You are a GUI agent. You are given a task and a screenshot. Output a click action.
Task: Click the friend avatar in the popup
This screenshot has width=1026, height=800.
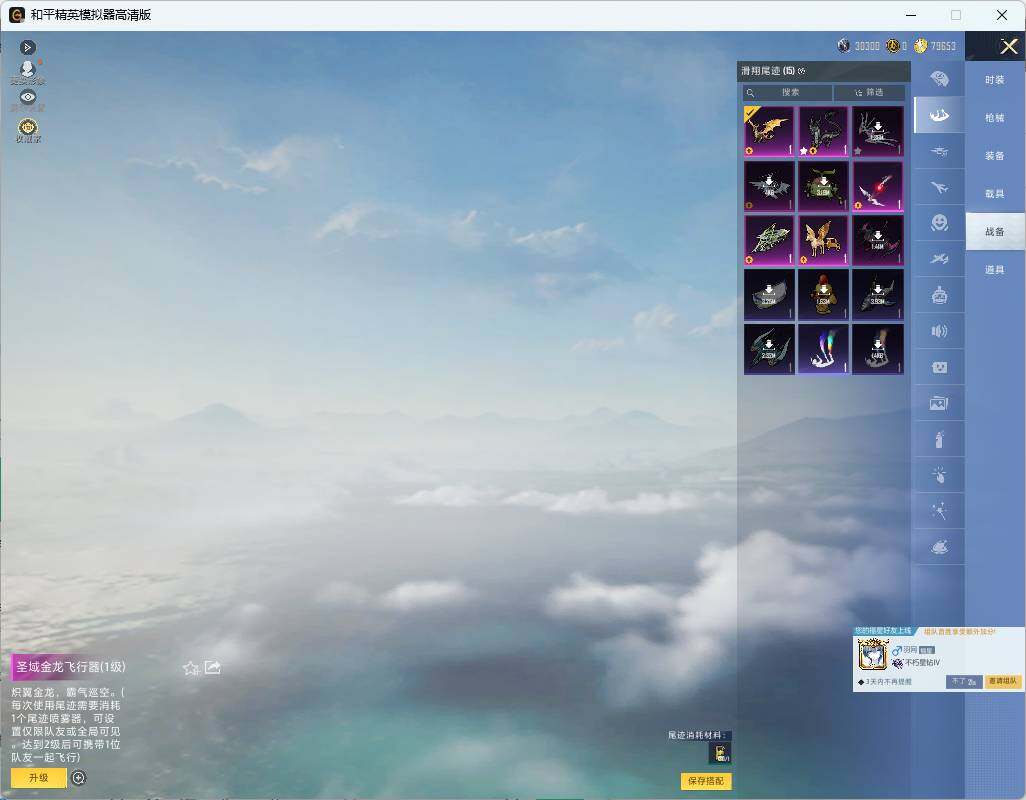tap(872, 655)
